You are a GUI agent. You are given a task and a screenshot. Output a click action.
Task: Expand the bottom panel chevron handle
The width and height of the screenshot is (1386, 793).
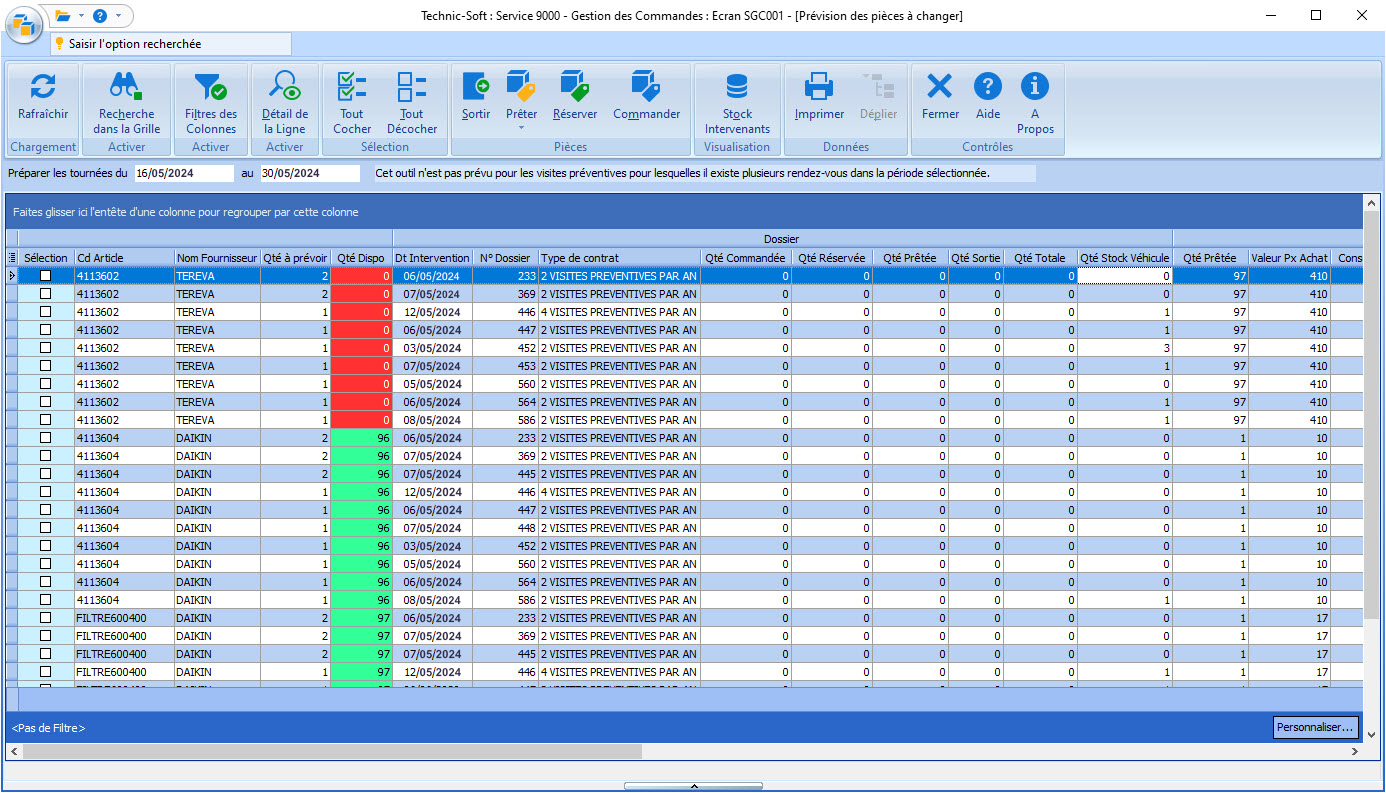click(693, 786)
